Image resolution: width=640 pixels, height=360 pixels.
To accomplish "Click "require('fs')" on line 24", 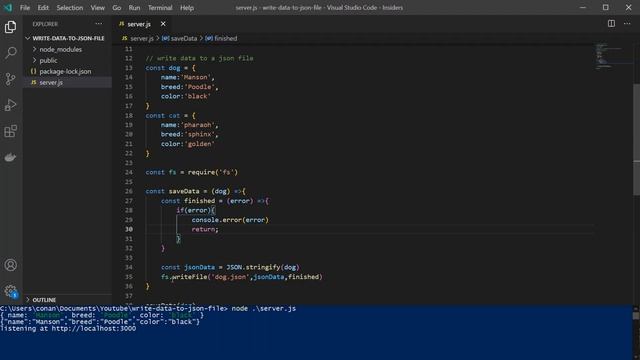I will (x=213, y=172).
